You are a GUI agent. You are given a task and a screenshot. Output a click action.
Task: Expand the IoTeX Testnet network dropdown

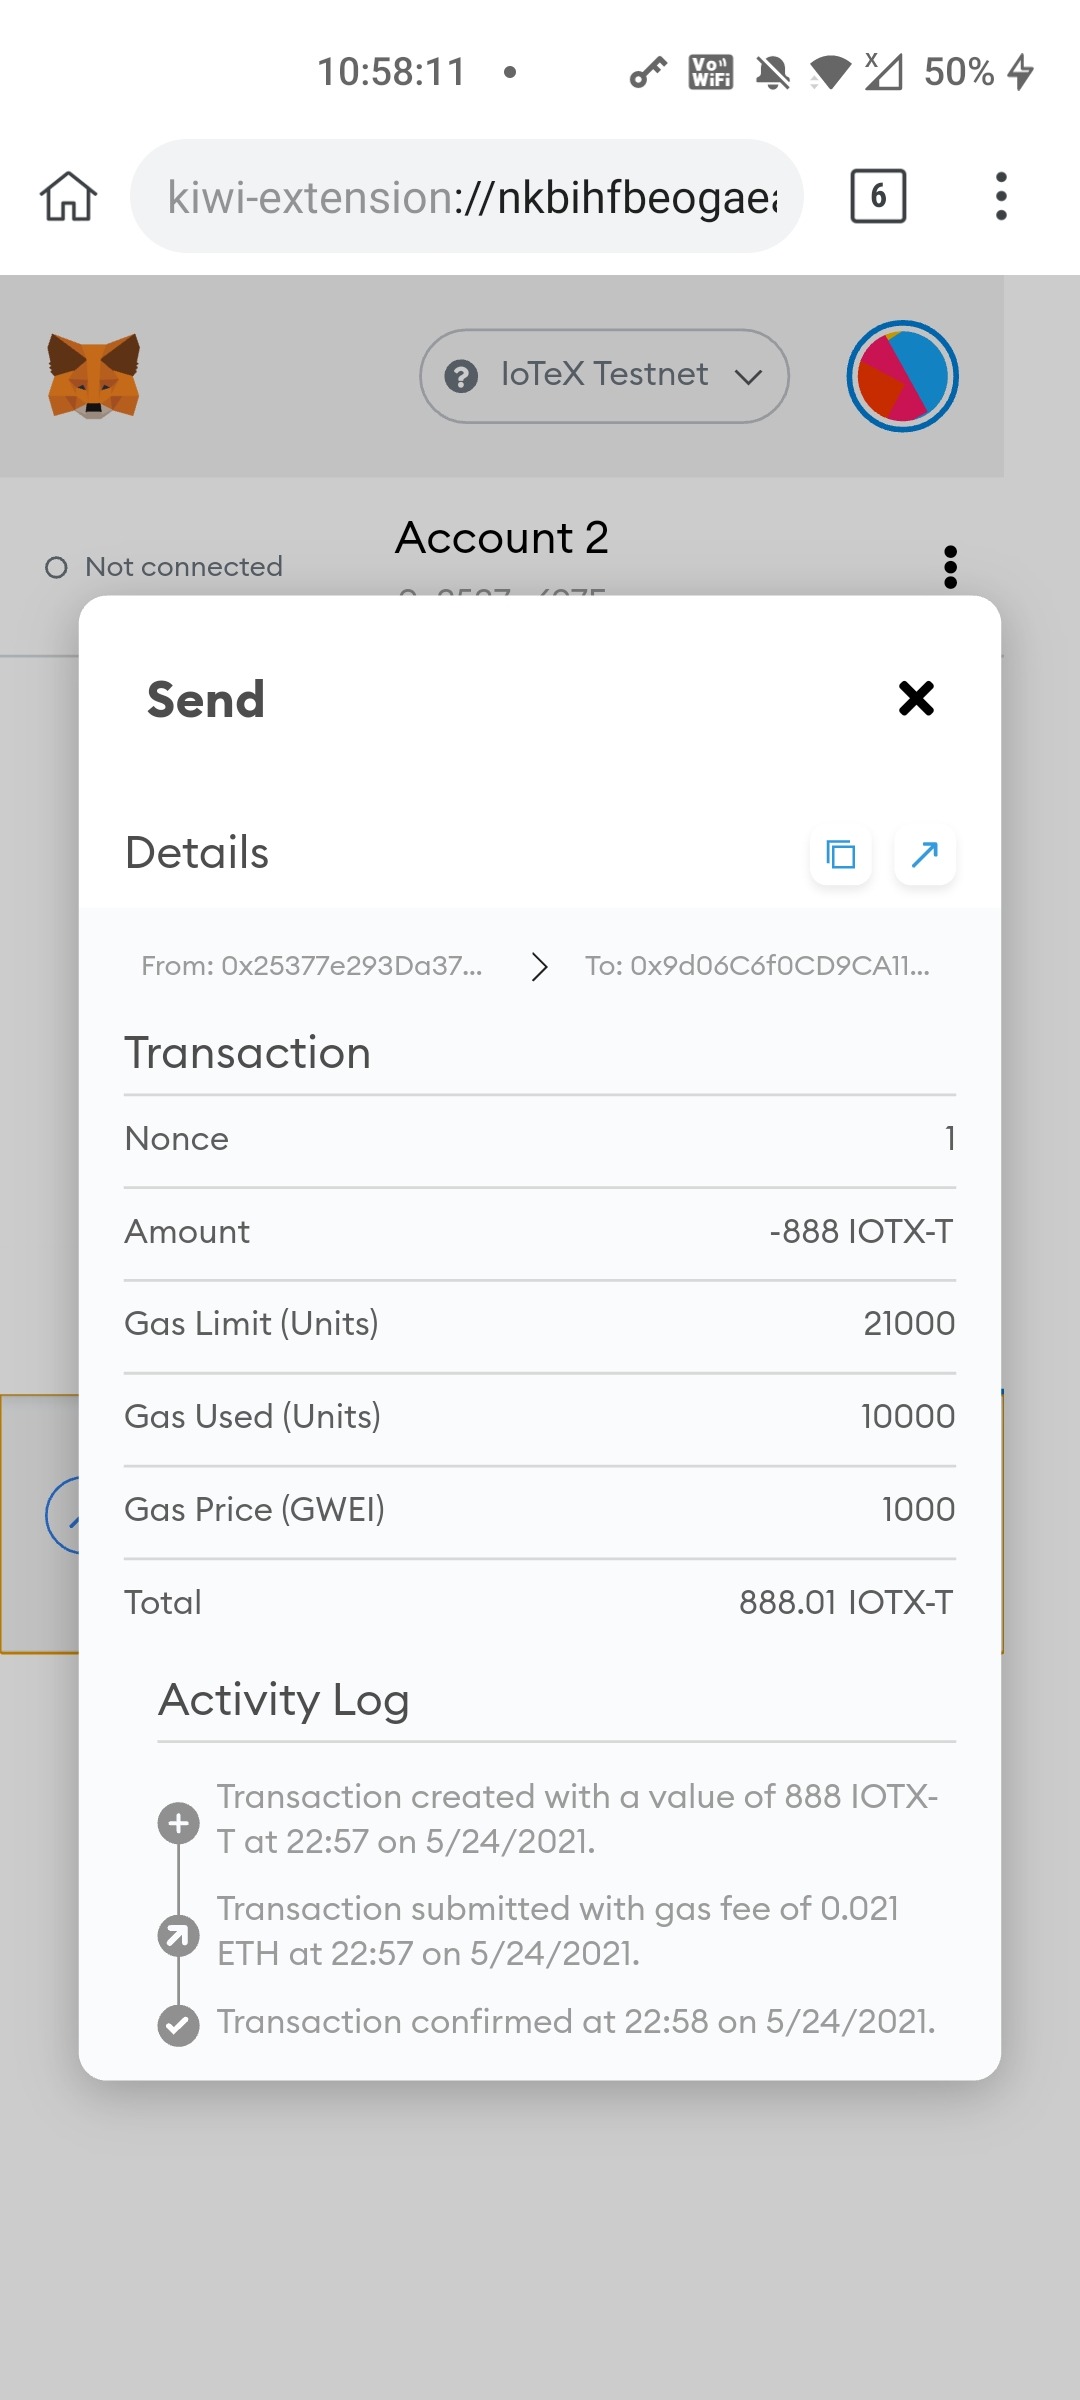pyautogui.click(x=604, y=376)
